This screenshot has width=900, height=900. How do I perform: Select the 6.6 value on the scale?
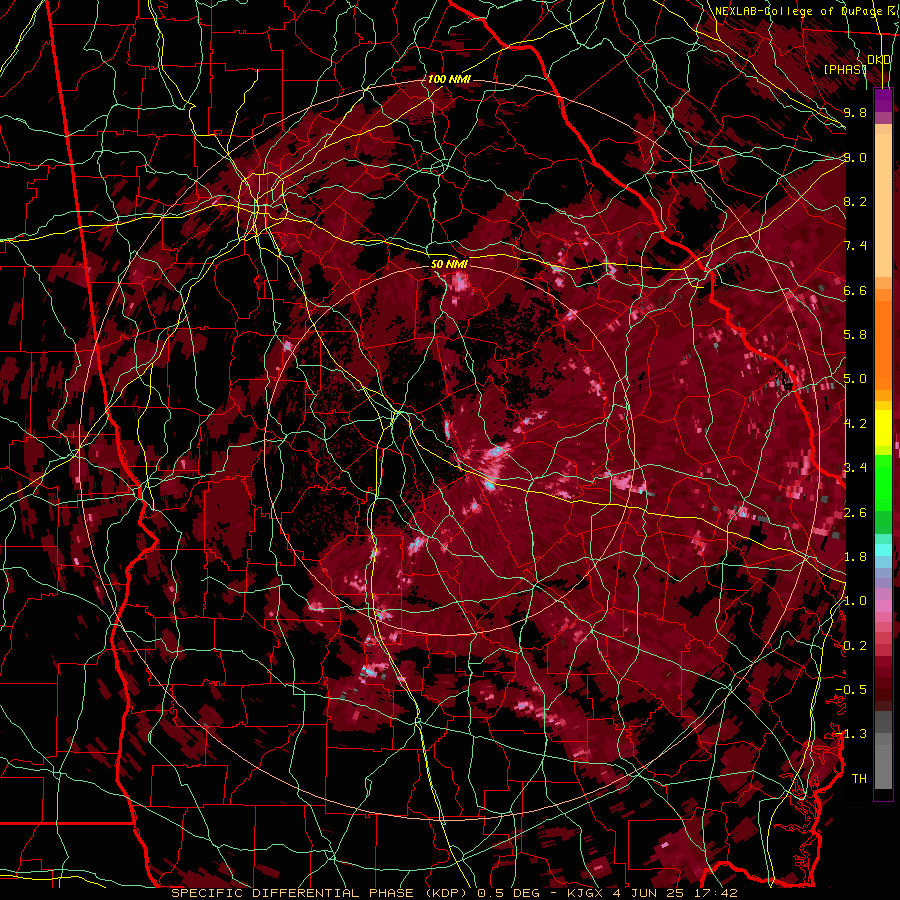855,290
